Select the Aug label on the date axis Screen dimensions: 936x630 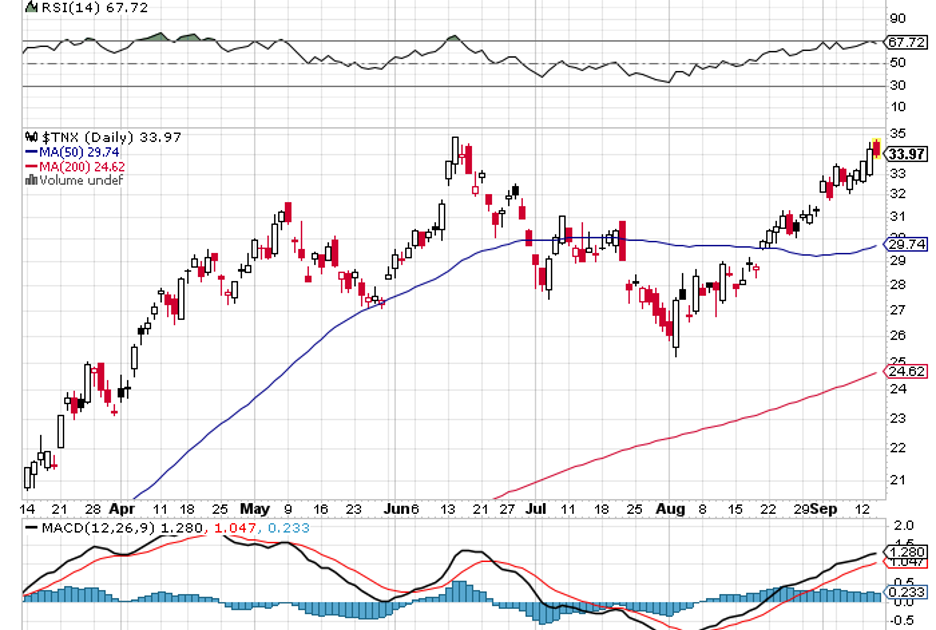[x=670, y=508]
